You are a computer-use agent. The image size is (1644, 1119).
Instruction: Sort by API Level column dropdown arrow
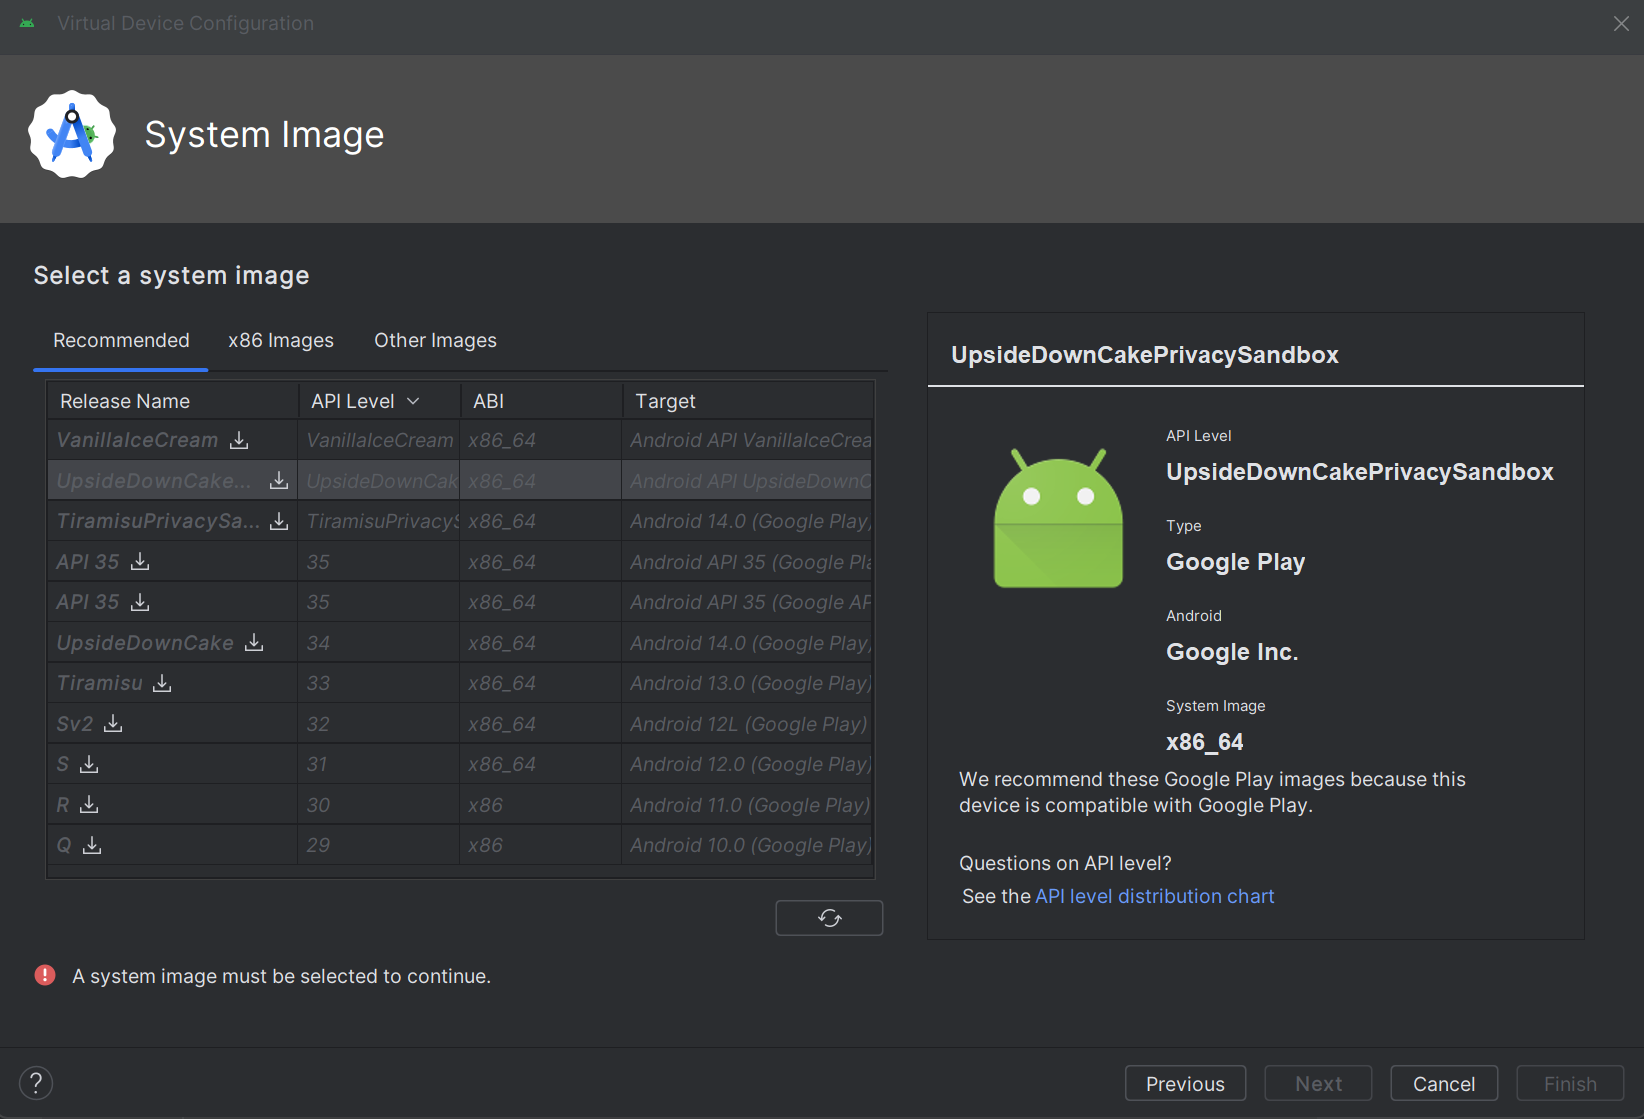[413, 401]
